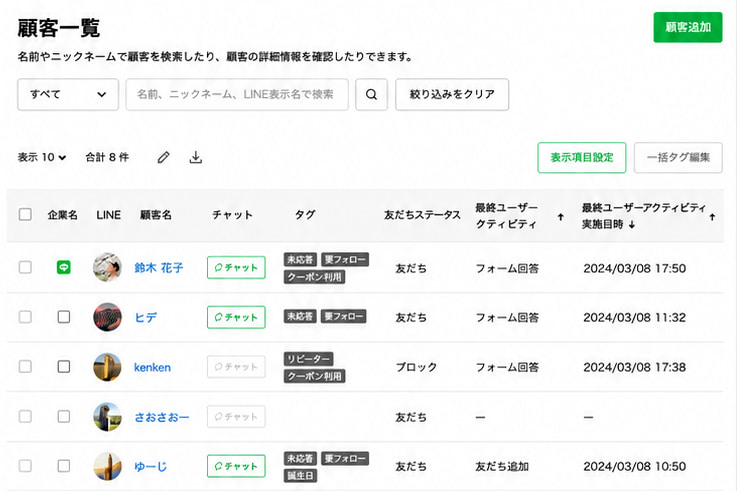737x491 pixels.
Task: Click date 2024/03/08 17:50
Action: [x=635, y=268]
